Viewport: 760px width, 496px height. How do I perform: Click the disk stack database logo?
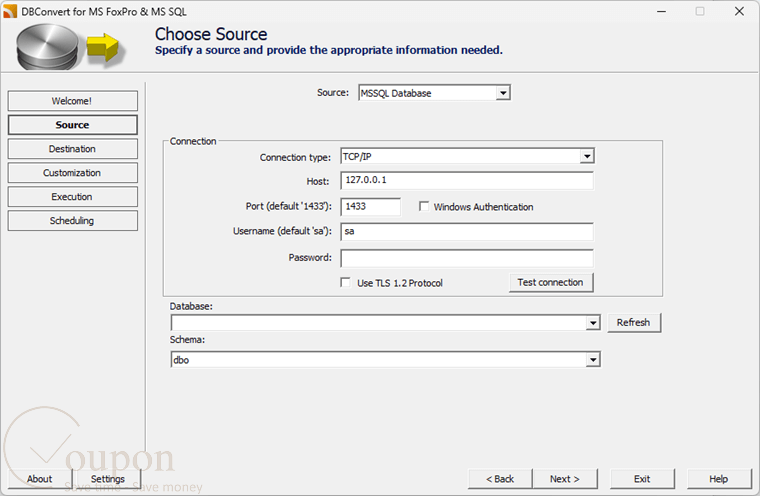tap(47, 47)
